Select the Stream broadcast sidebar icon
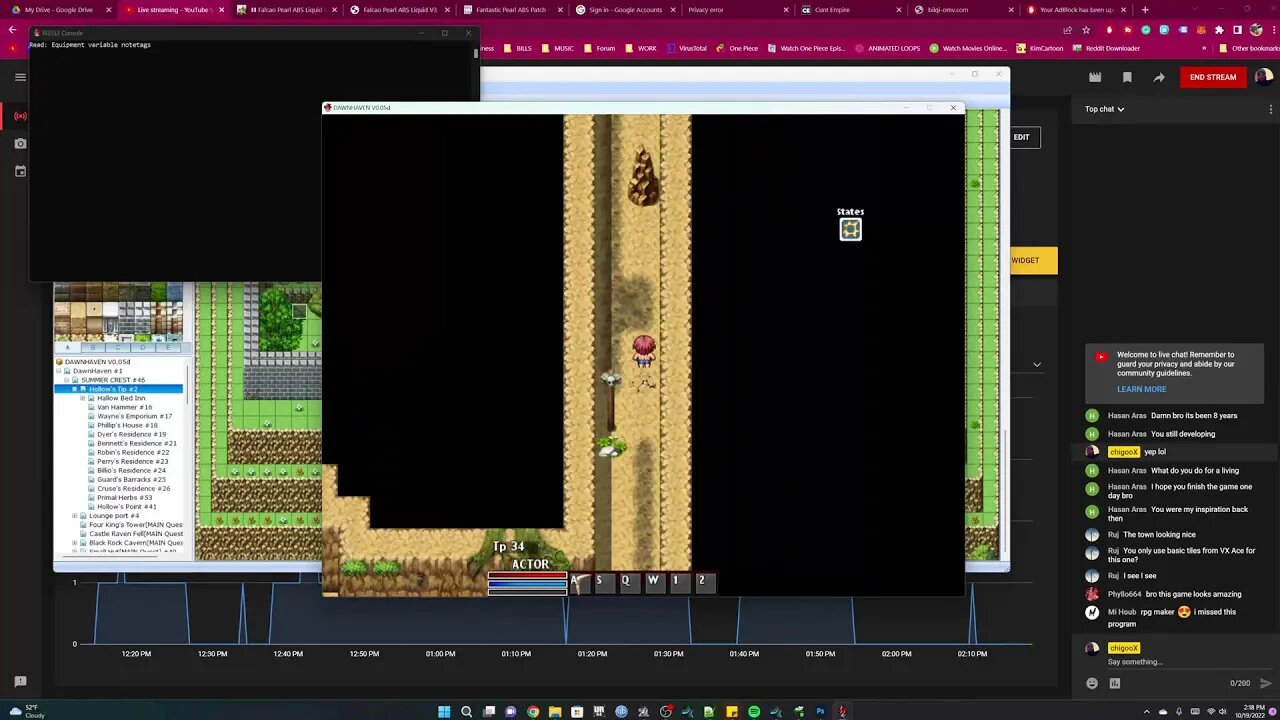Screen dimensions: 1280x720 coord(20,116)
